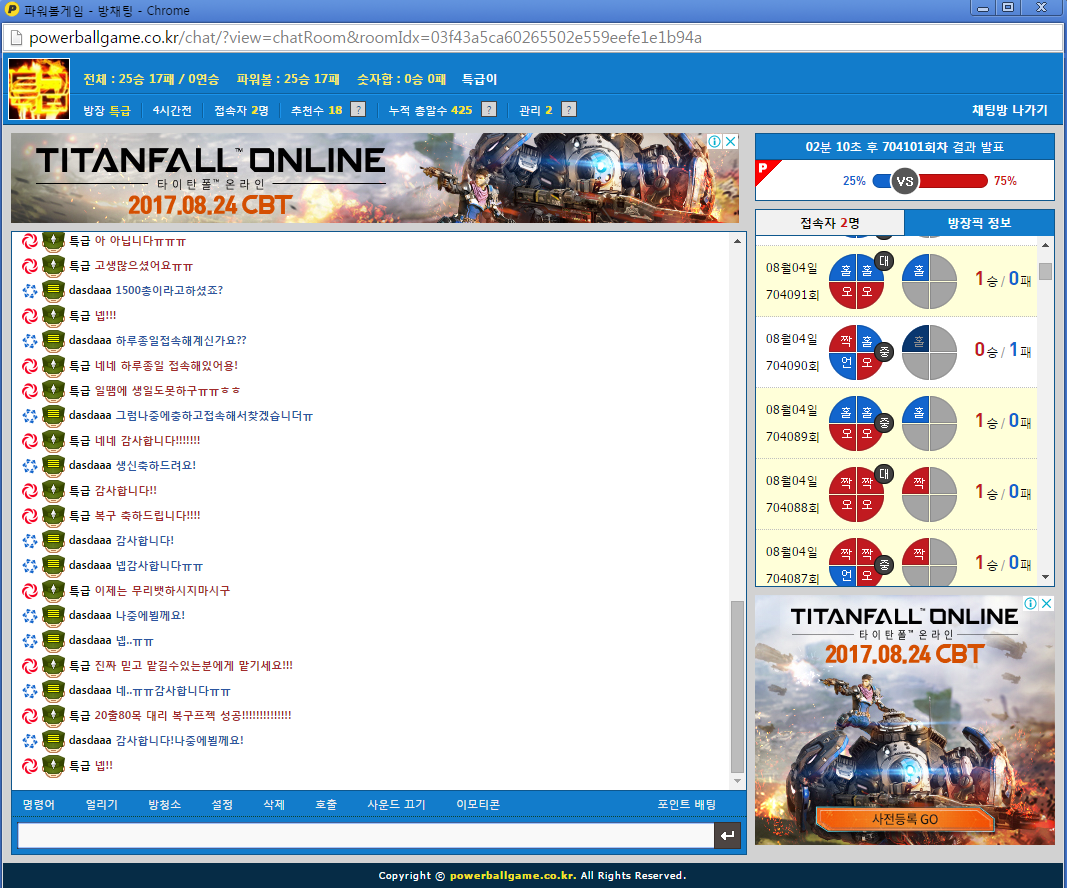The height and width of the screenshot is (888, 1067).
Task: Click 파워볼 : 25승 17패 stat
Action: [x=288, y=79]
